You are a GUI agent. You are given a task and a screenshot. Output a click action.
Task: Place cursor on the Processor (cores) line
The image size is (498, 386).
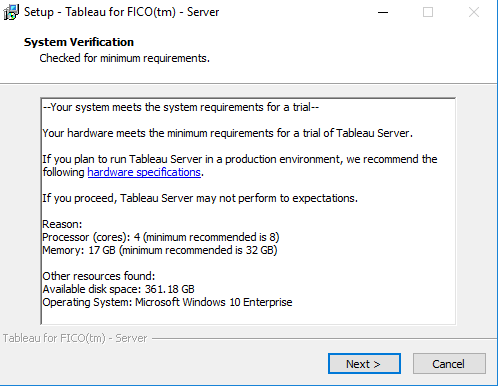pos(161,237)
